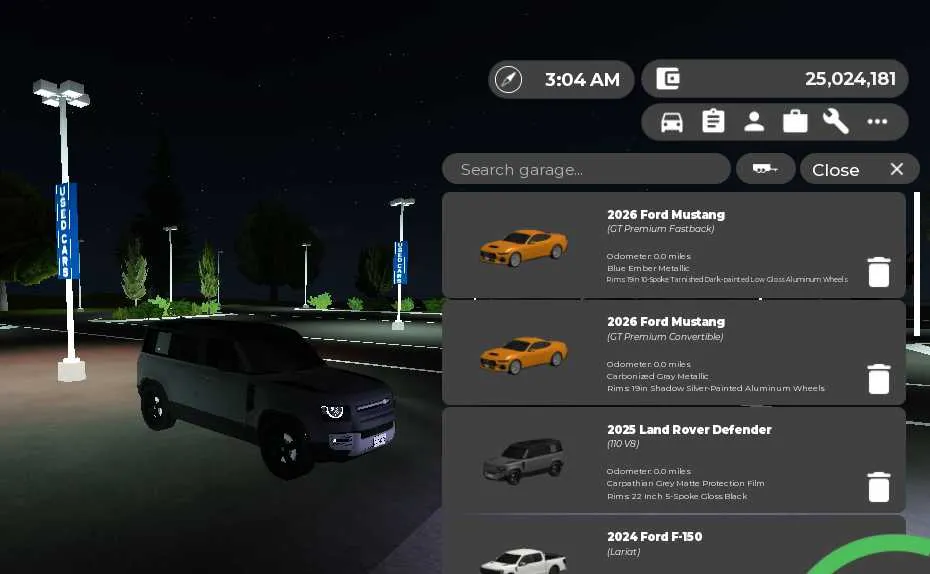Screen dimensions: 930x574
Task: Select the Mustang GT Premium Fastback thumbnail
Action: coord(524,247)
